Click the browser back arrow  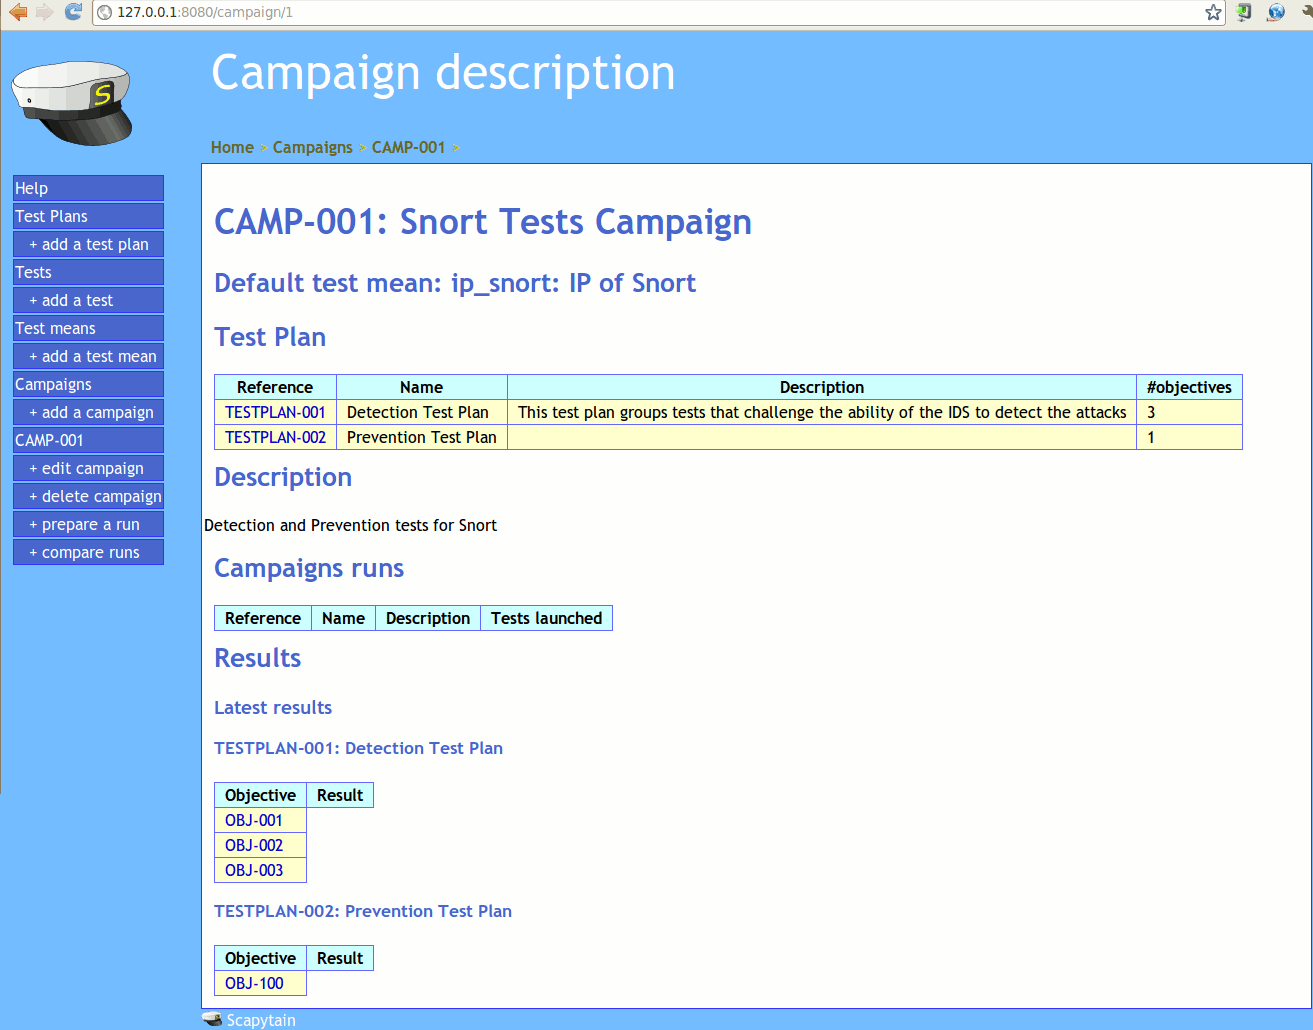coord(18,12)
